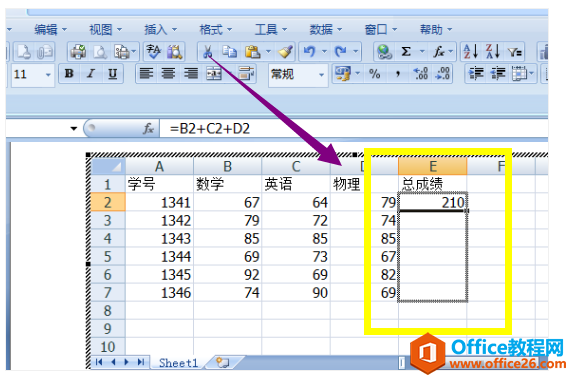Open the 数据 menu
Image resolution: width=573 pixels, height=381 pixels.
coord(326,29)
